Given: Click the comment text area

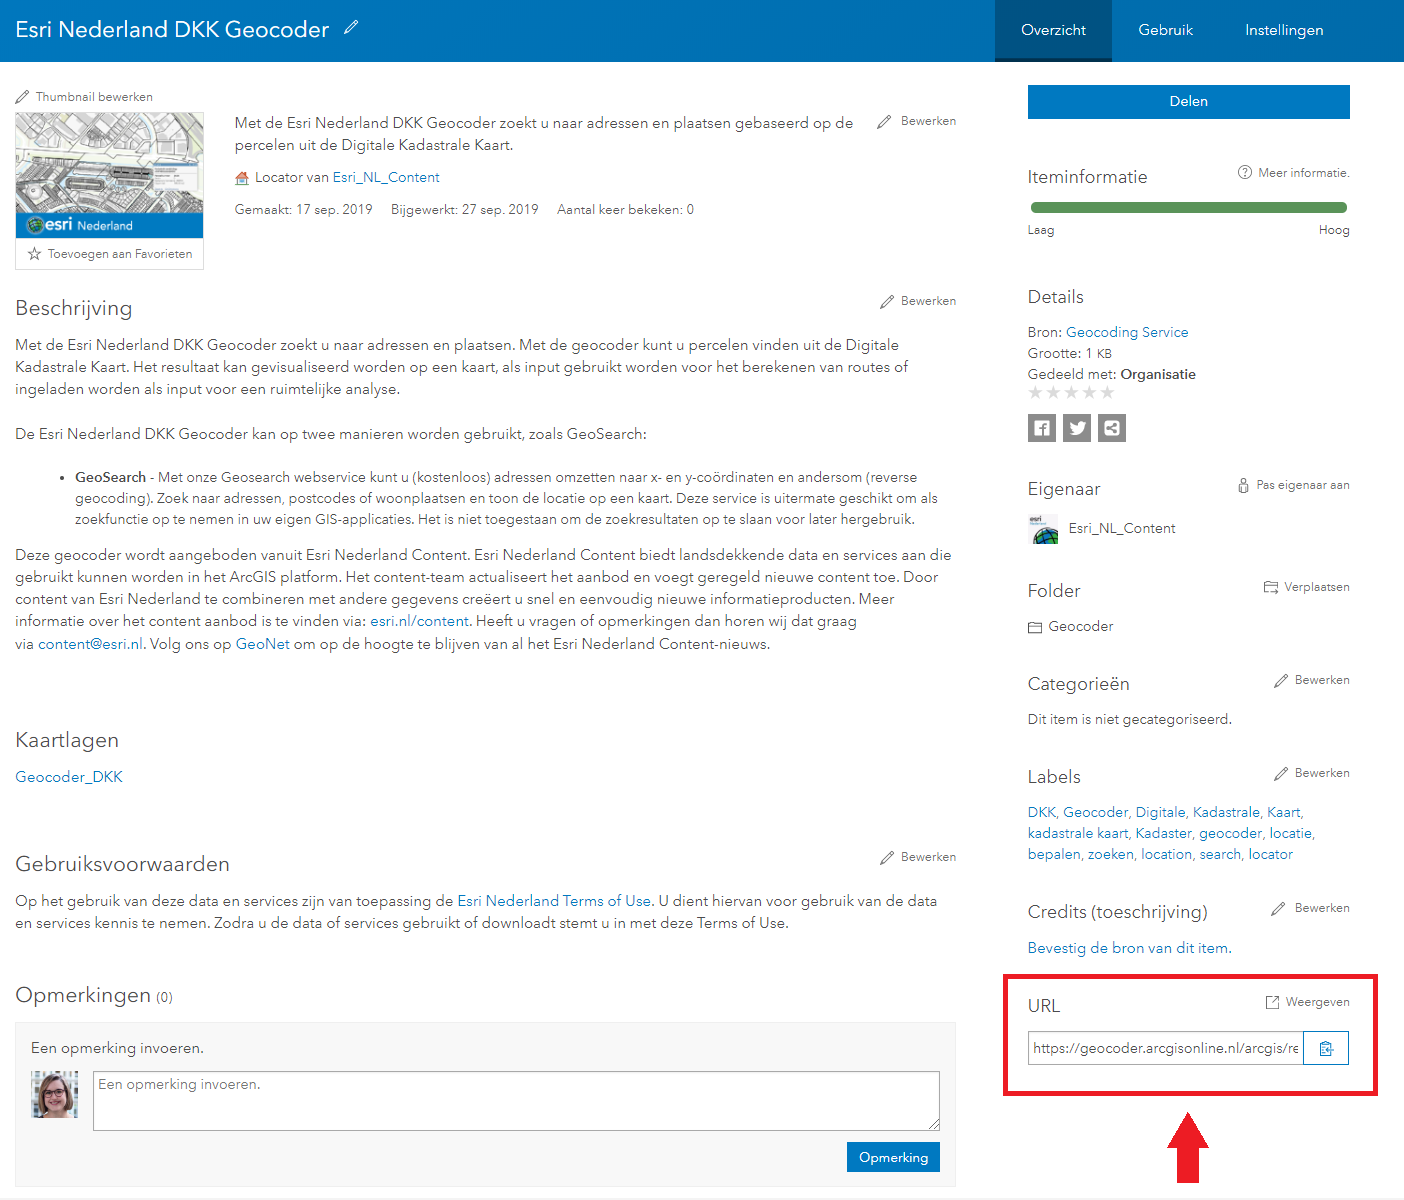Looking at the screenshot, I should (x=516, y=1101).
